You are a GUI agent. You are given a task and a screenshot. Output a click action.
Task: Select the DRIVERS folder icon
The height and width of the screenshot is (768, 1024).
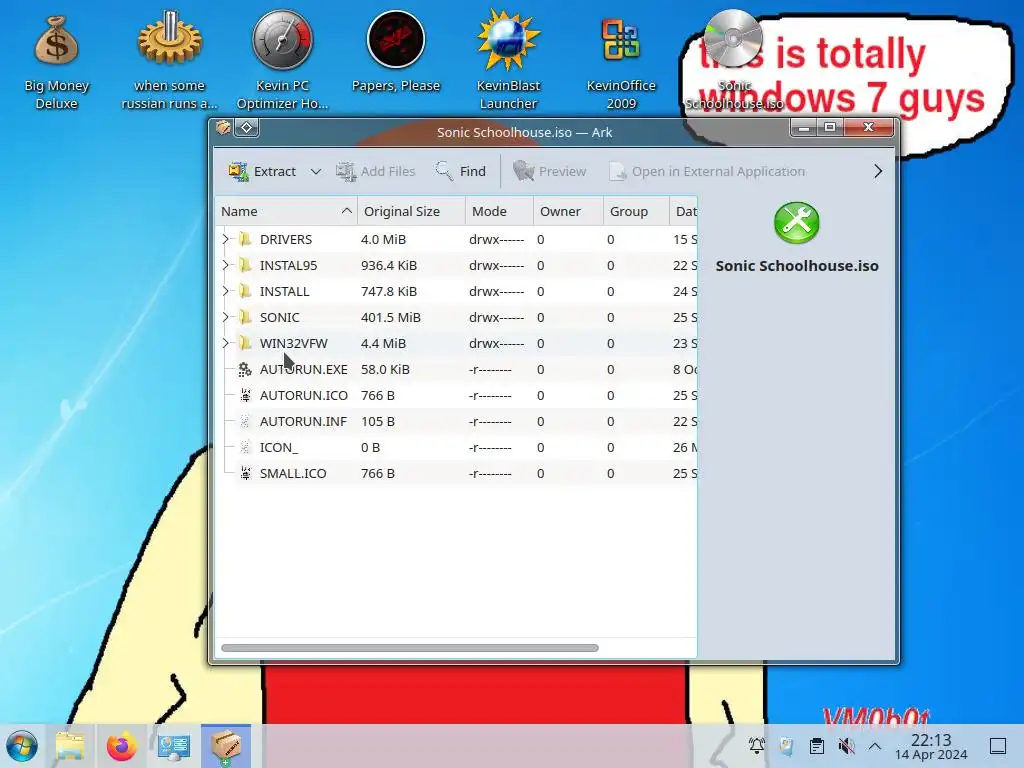tap(245, 239)
